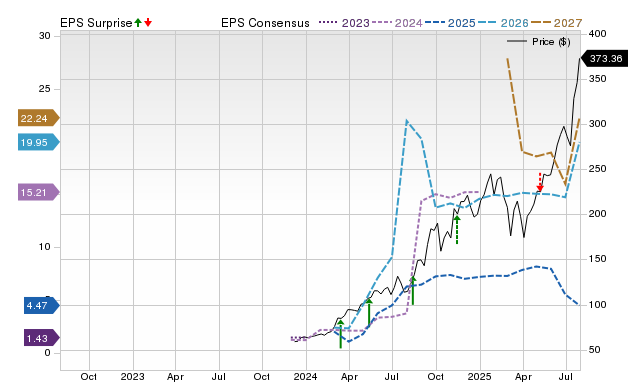Click the 2025 x-axis label
Viewport: 640px width, 382px height.
tap(480, 376)
